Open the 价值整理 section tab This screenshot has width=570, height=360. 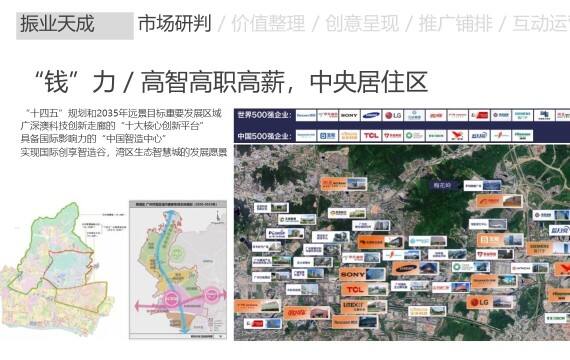(268, 24)
